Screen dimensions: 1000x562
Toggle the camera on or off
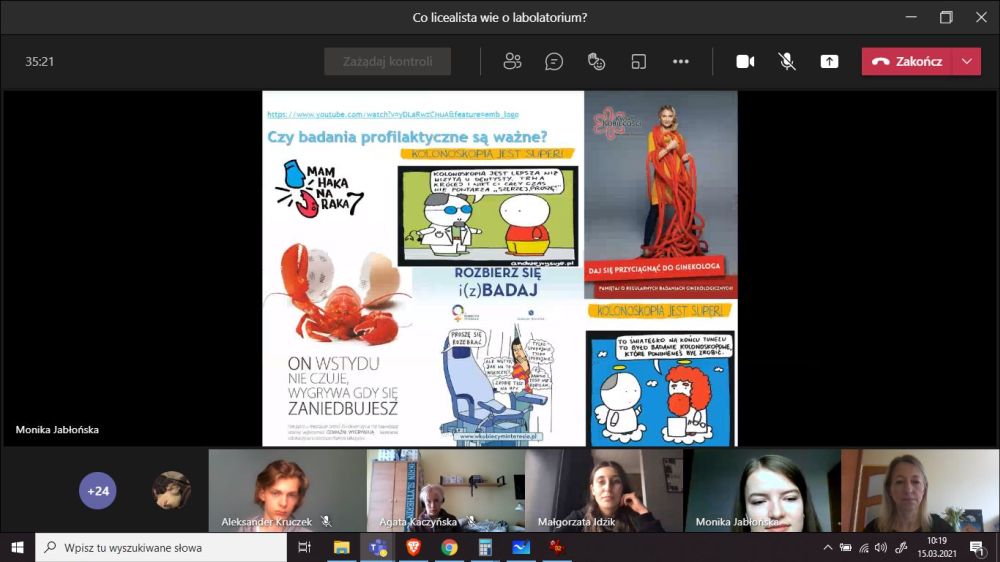click(x=745, y=61)
